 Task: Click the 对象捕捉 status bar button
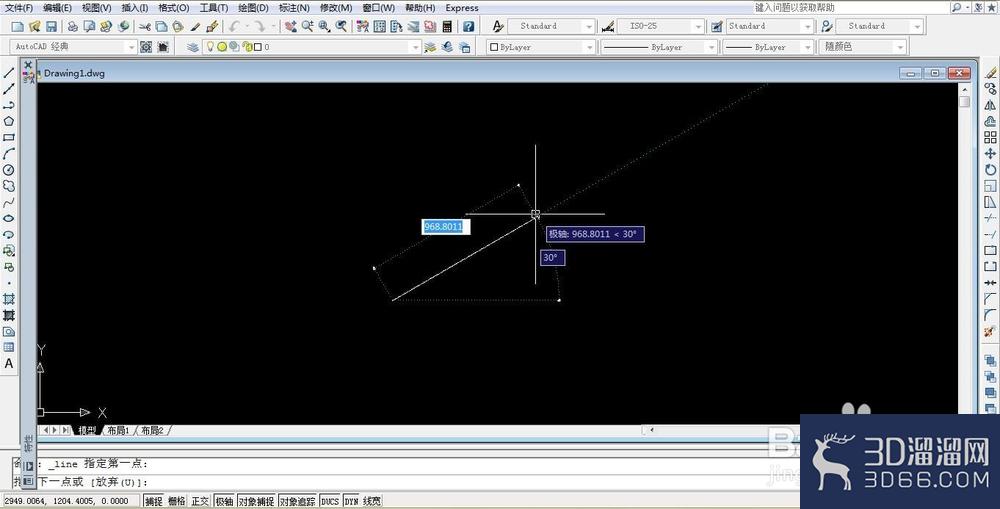(256, 501)
